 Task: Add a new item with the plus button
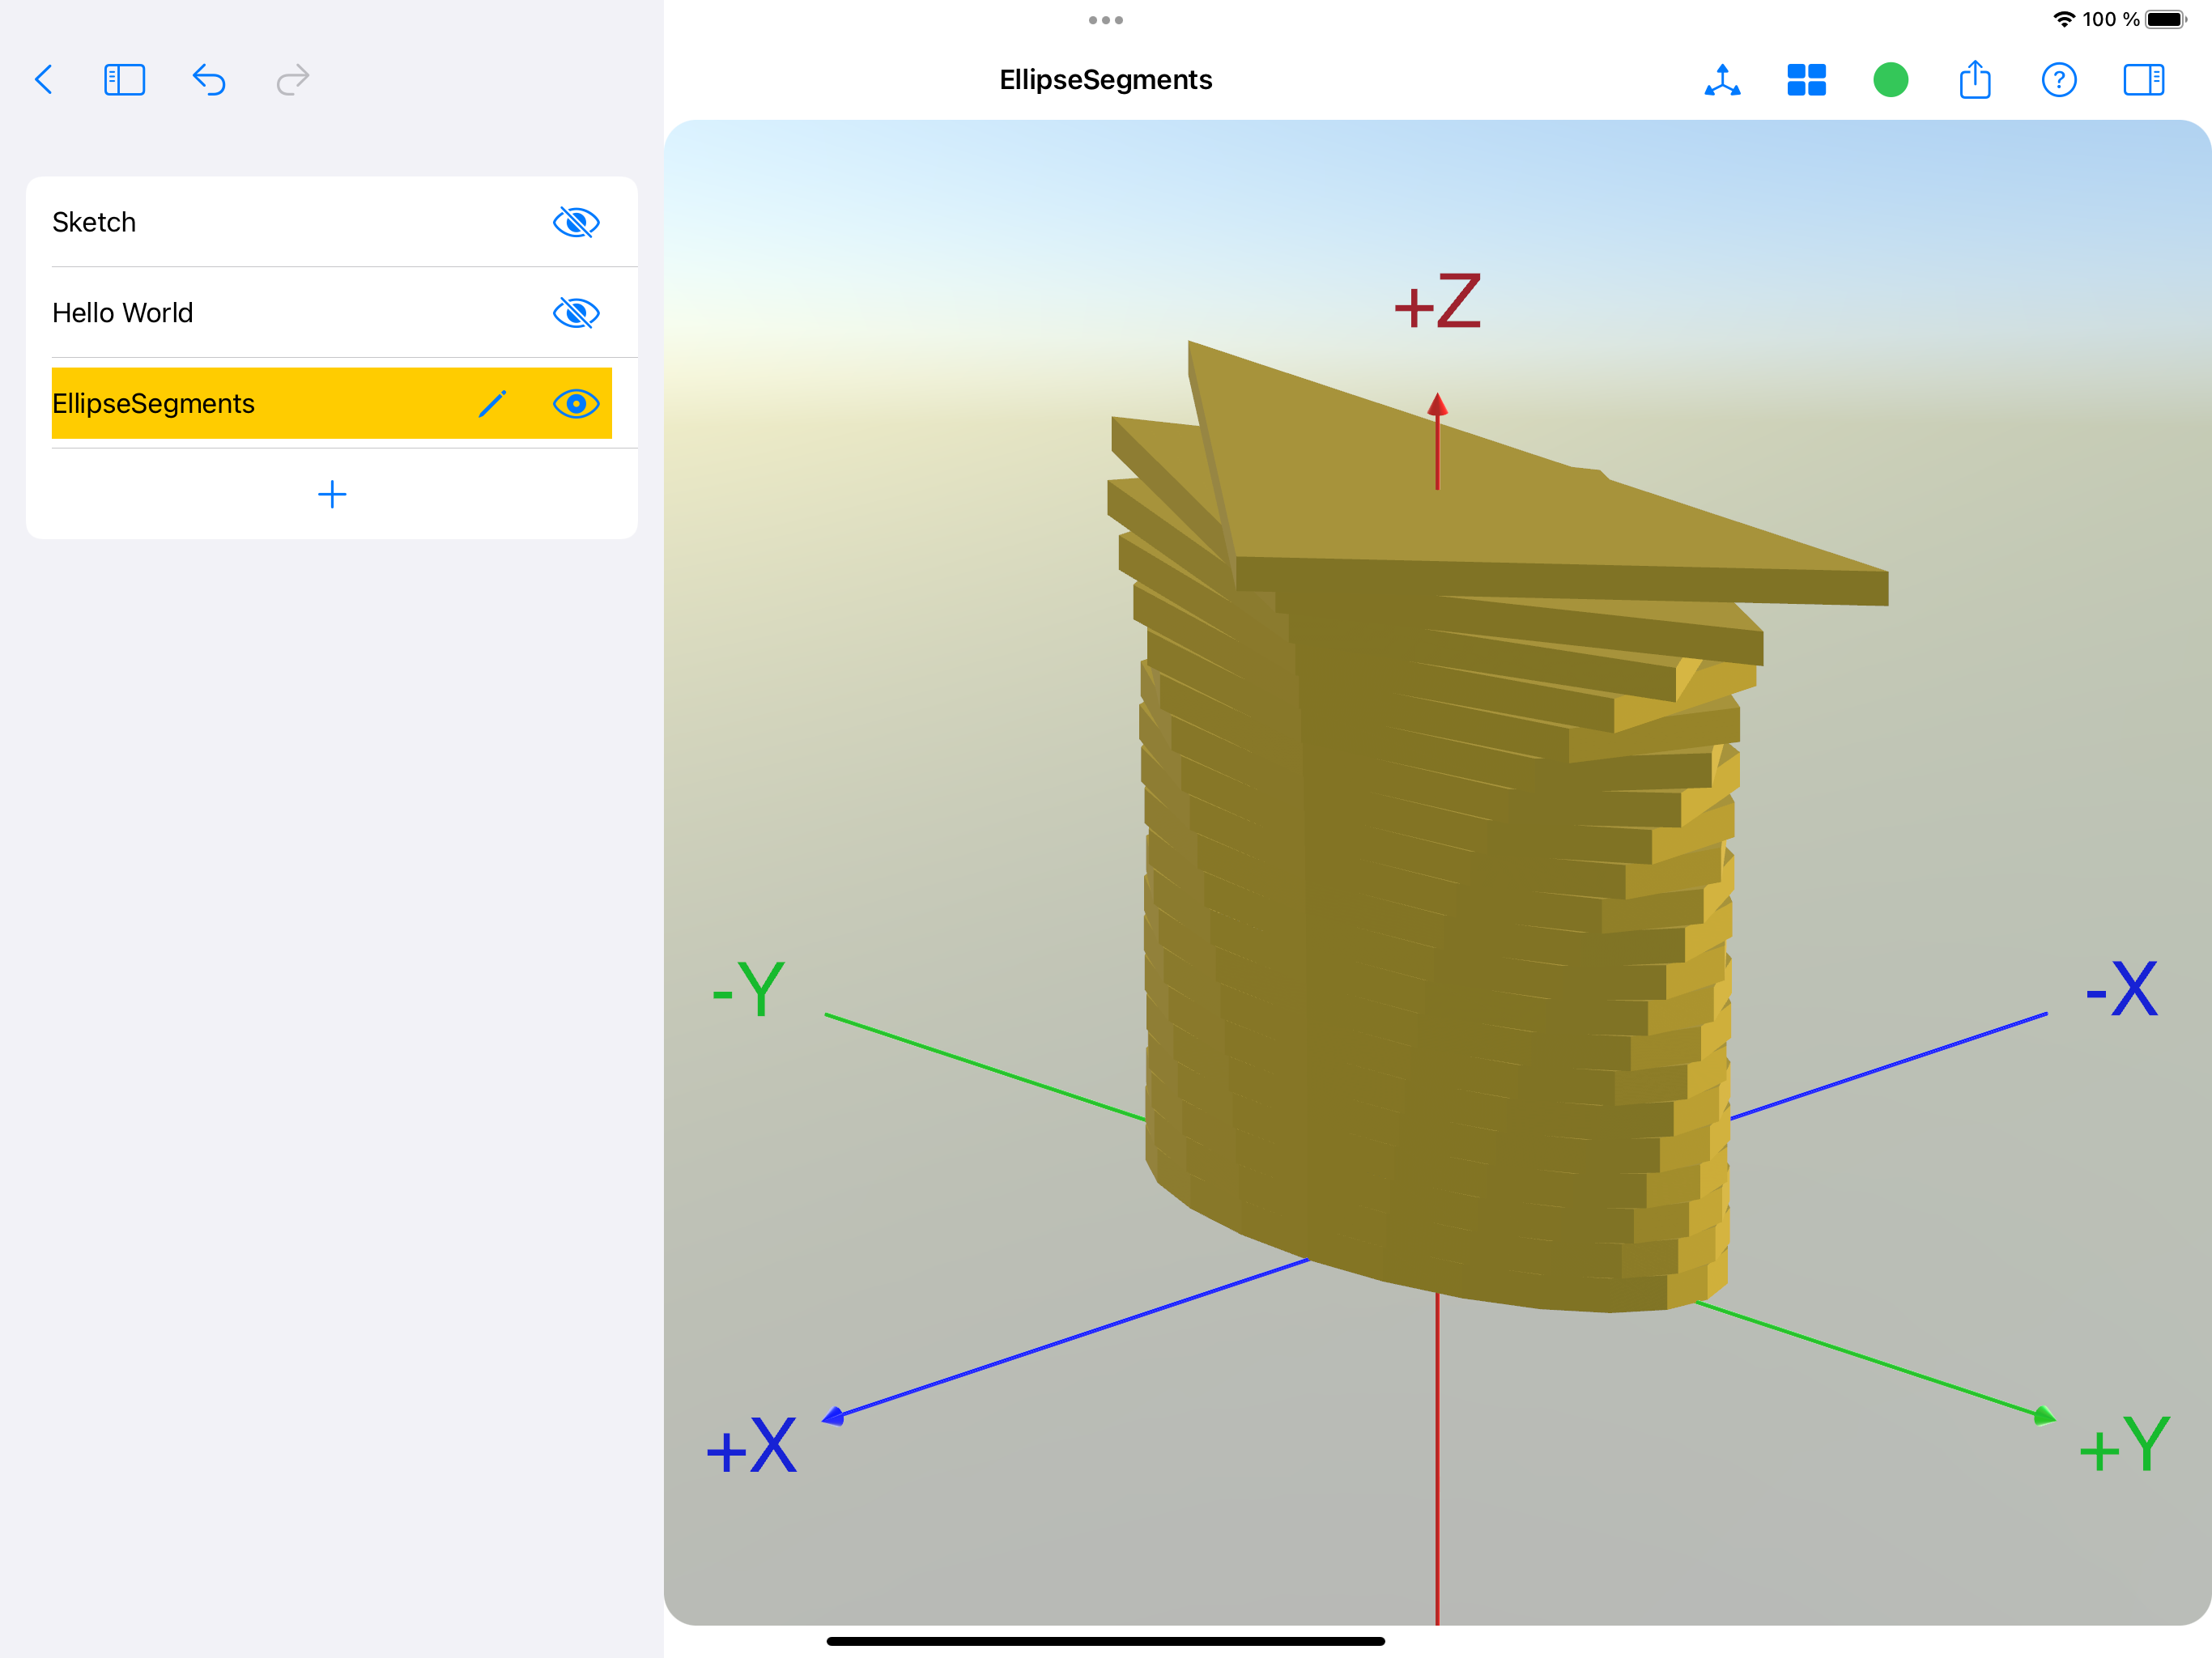point(332,494)
